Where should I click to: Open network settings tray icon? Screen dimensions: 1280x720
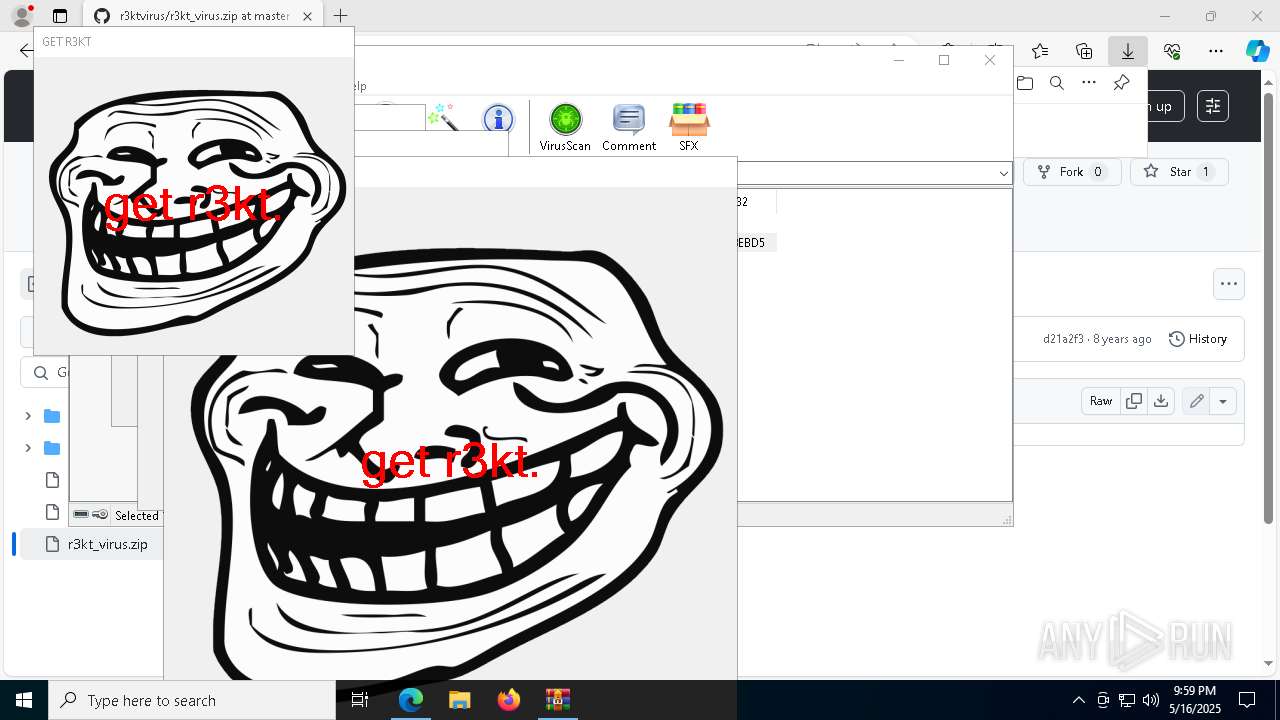click(1127, 700)
